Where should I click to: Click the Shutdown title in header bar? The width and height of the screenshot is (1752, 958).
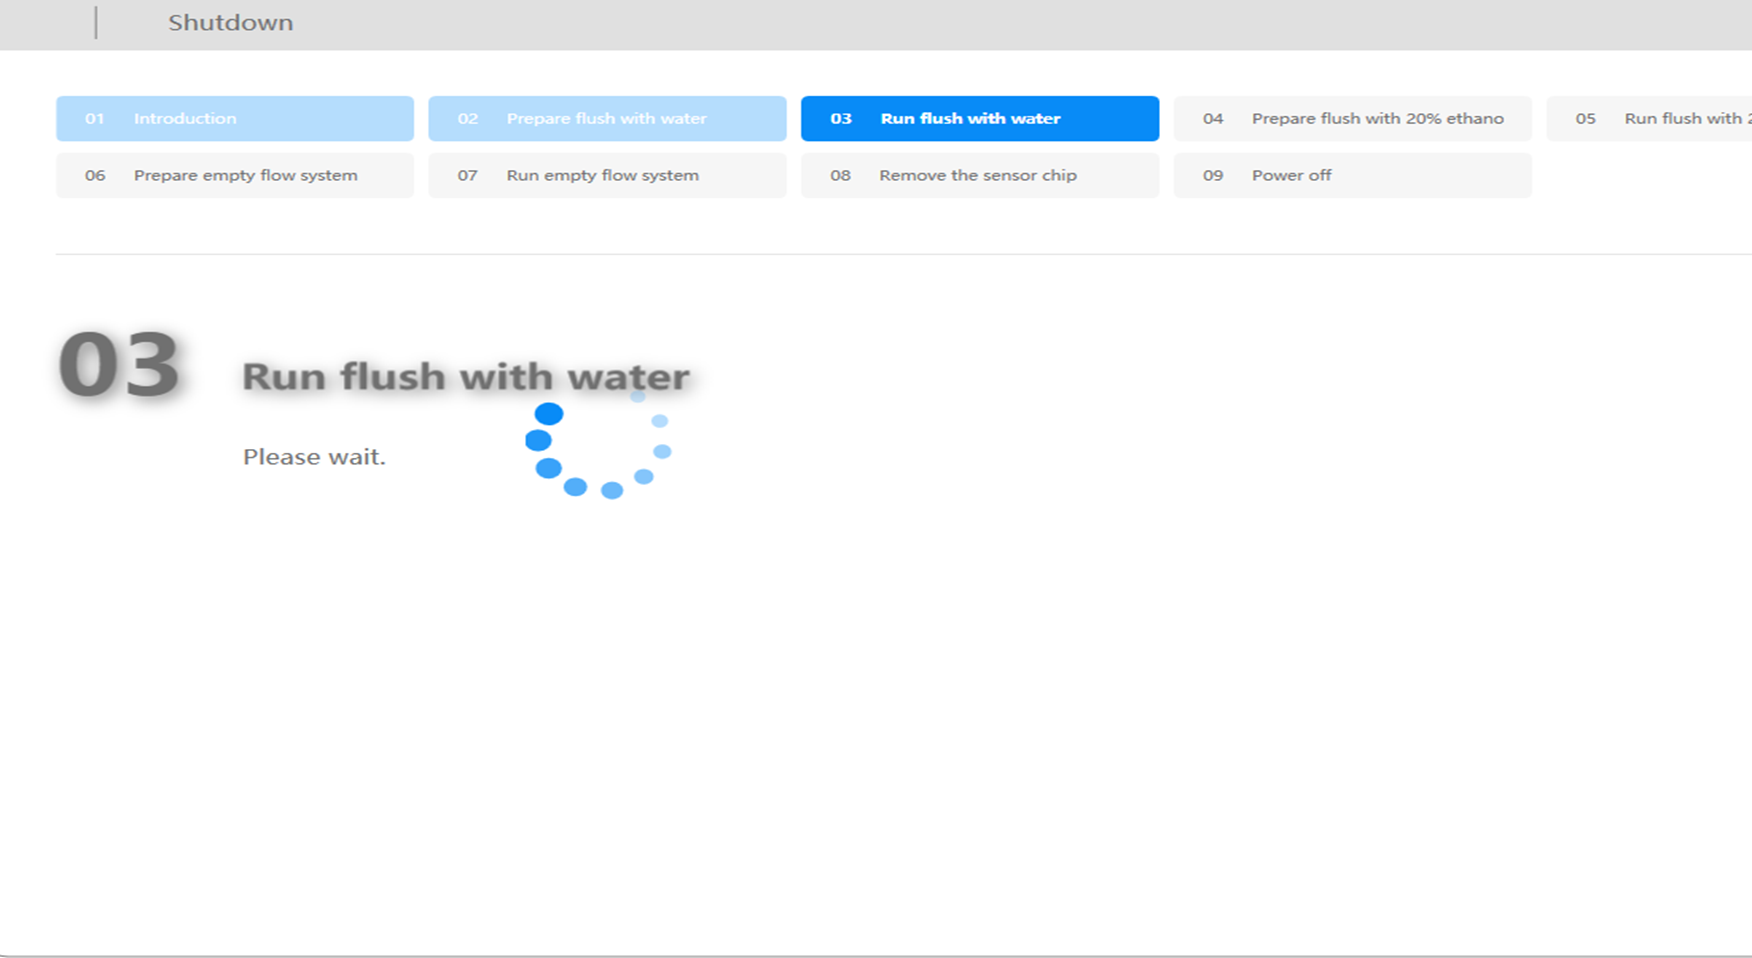click(230, 23)
